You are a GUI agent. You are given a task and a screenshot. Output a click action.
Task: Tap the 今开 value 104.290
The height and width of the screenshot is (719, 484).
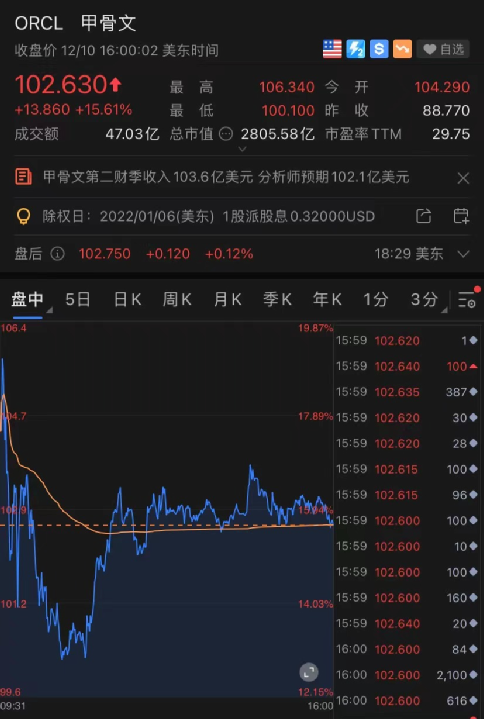coord(442,87)
